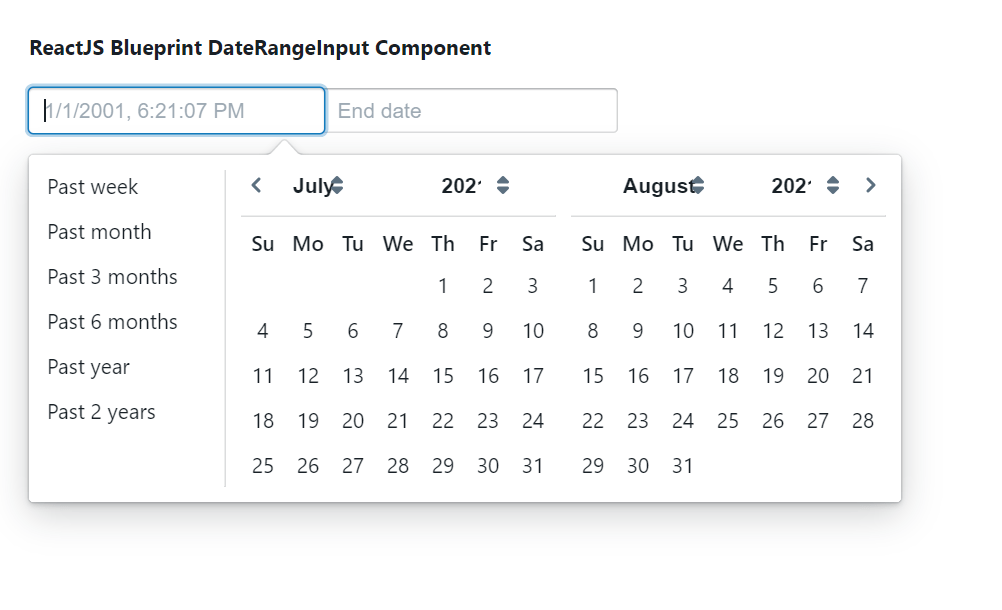The height and width of the screenshot is (610, 1002).
Task: Click the stepper caret beside August
Action: pyautogui.click(x=699, y=184)
